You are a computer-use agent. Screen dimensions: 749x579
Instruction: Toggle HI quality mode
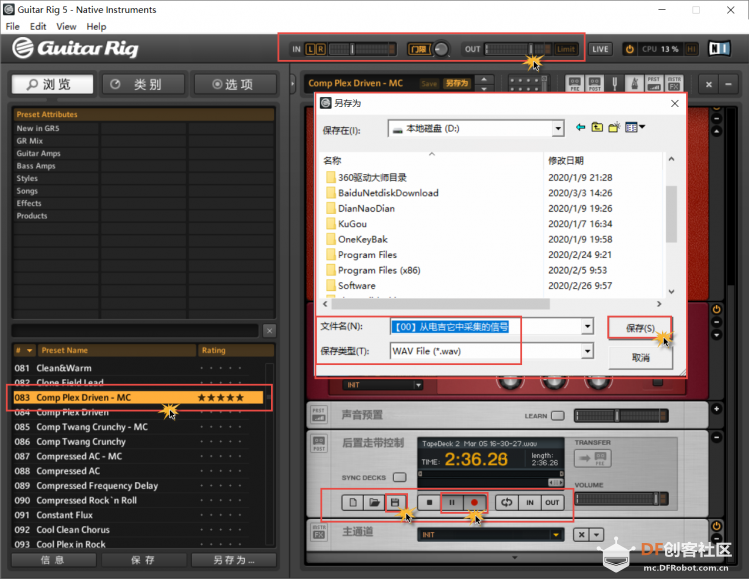click(x=691, y=49)
